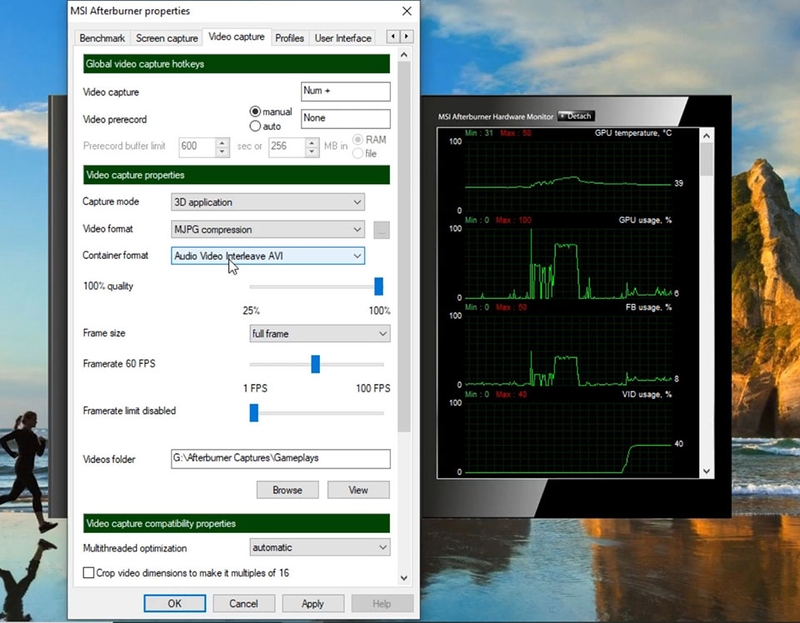Click the video format settings button

[382, 230]
